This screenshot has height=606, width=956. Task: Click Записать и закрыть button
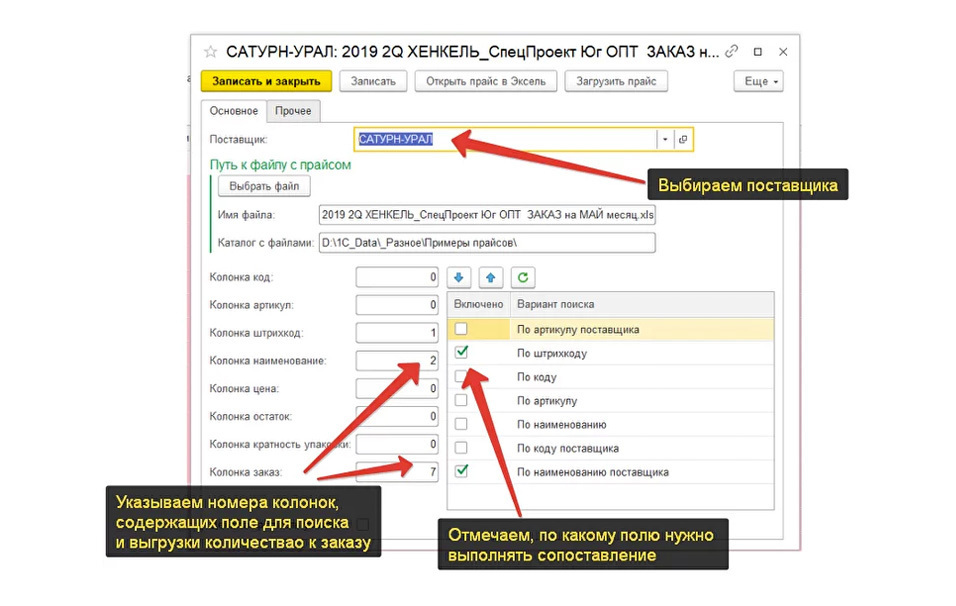click(x=266, y=81)
